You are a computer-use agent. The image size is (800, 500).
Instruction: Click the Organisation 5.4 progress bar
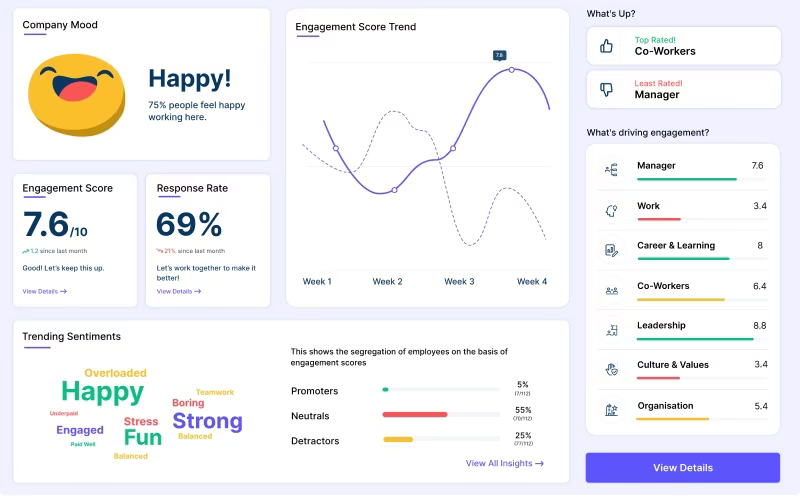pos(672,419)
